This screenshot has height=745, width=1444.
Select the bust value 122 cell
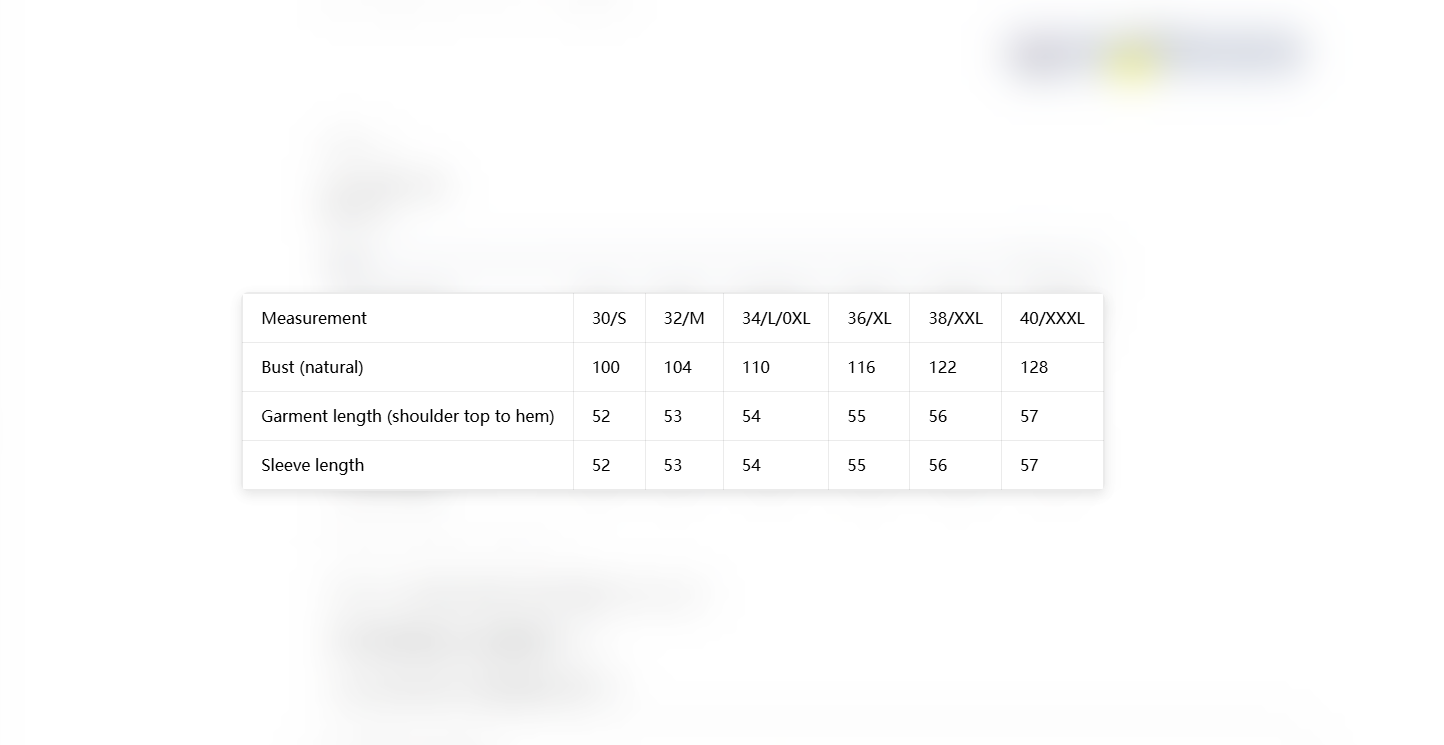click(x=956, y=367)
